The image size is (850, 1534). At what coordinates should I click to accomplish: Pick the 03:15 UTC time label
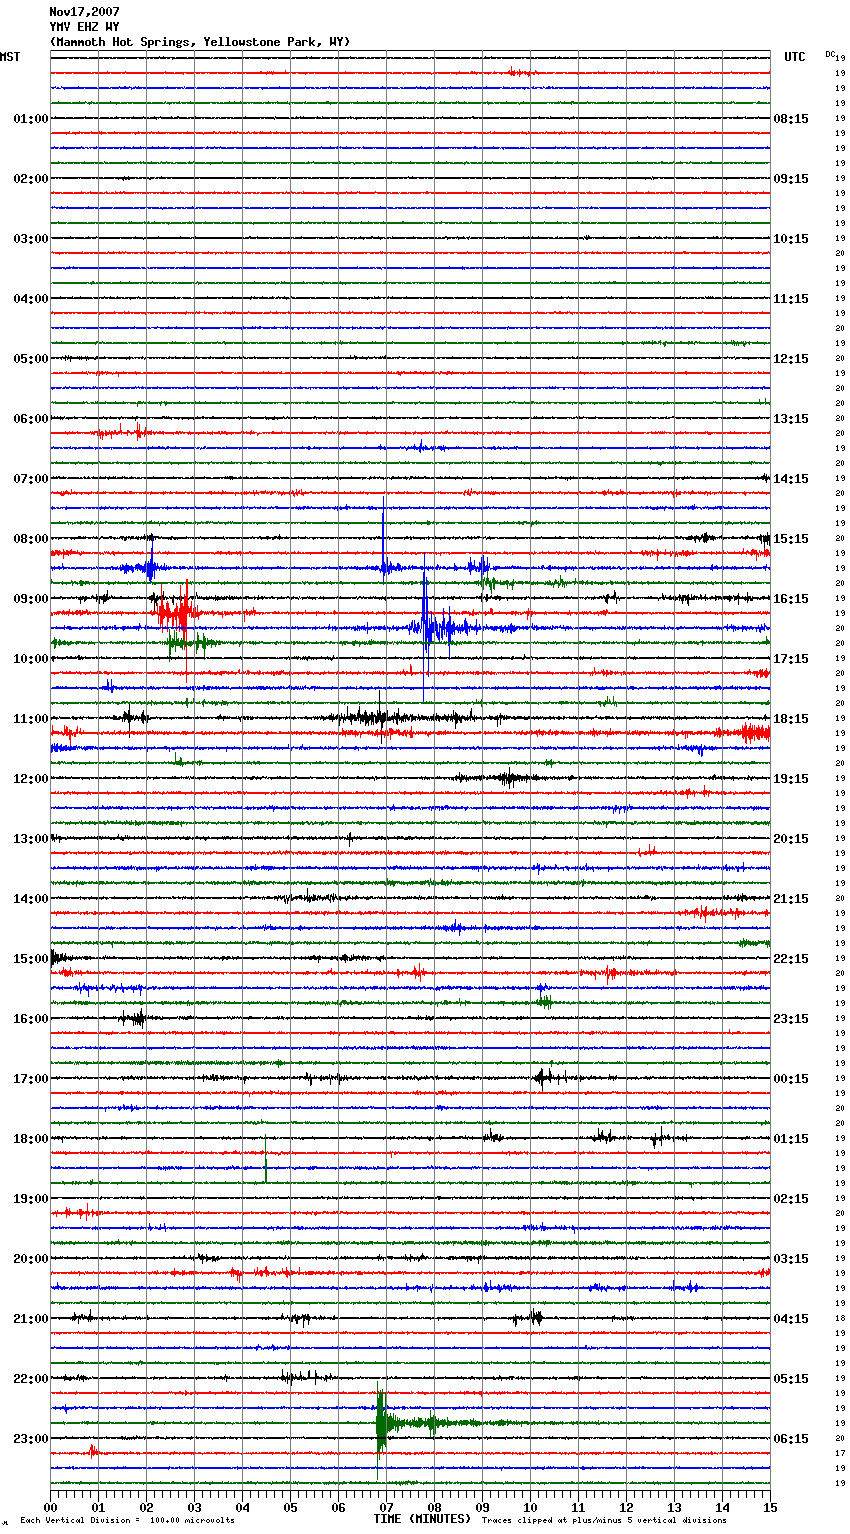[791, 1259]
